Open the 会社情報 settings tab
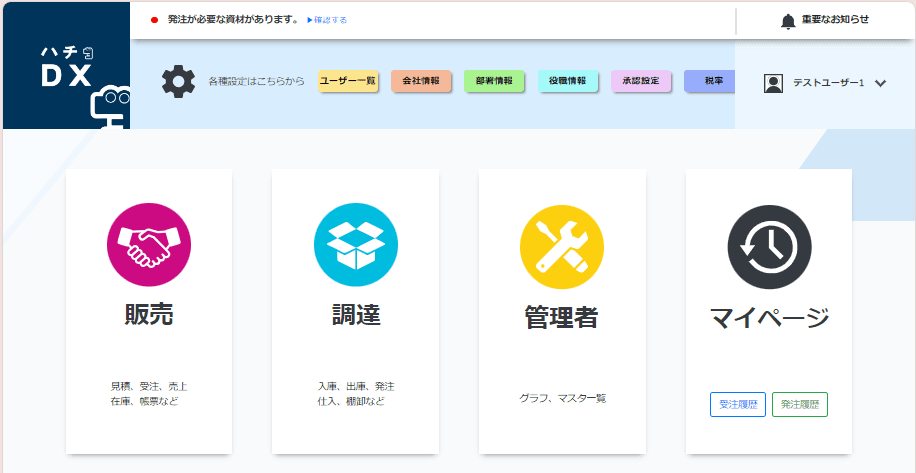The image size is (916, 473). click(421, 81)
